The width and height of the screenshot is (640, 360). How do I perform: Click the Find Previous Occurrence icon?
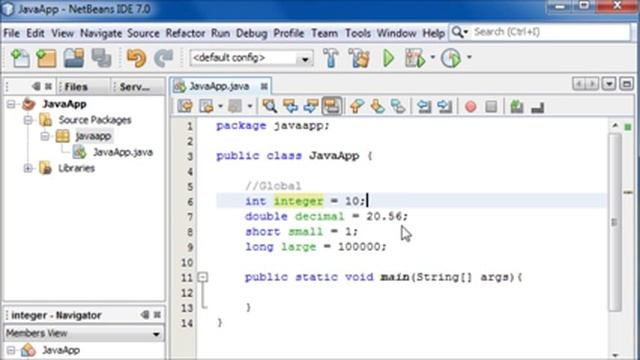point(290,107)
